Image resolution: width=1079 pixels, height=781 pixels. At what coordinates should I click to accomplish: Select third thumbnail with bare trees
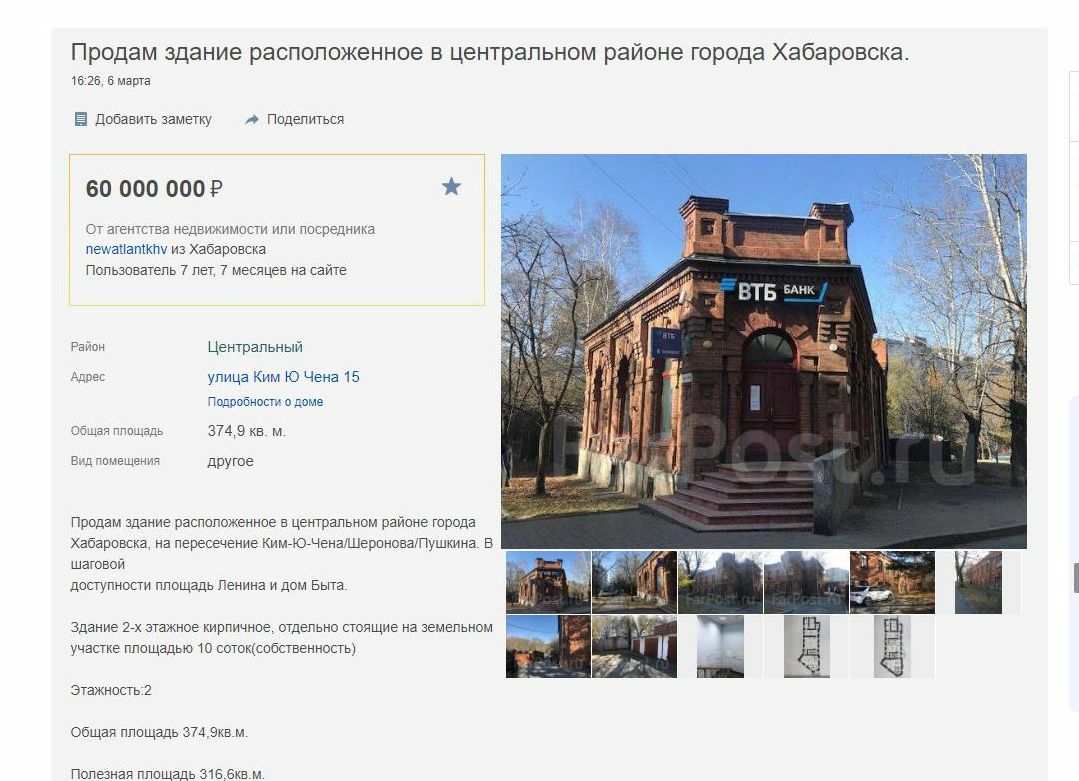coord(720,582)
